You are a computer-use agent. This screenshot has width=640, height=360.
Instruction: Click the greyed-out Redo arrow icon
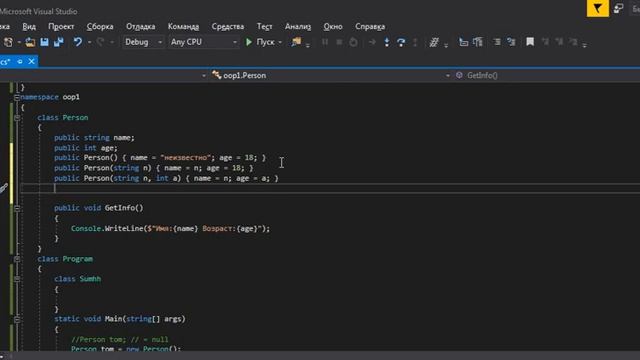[x=100, y=42]
